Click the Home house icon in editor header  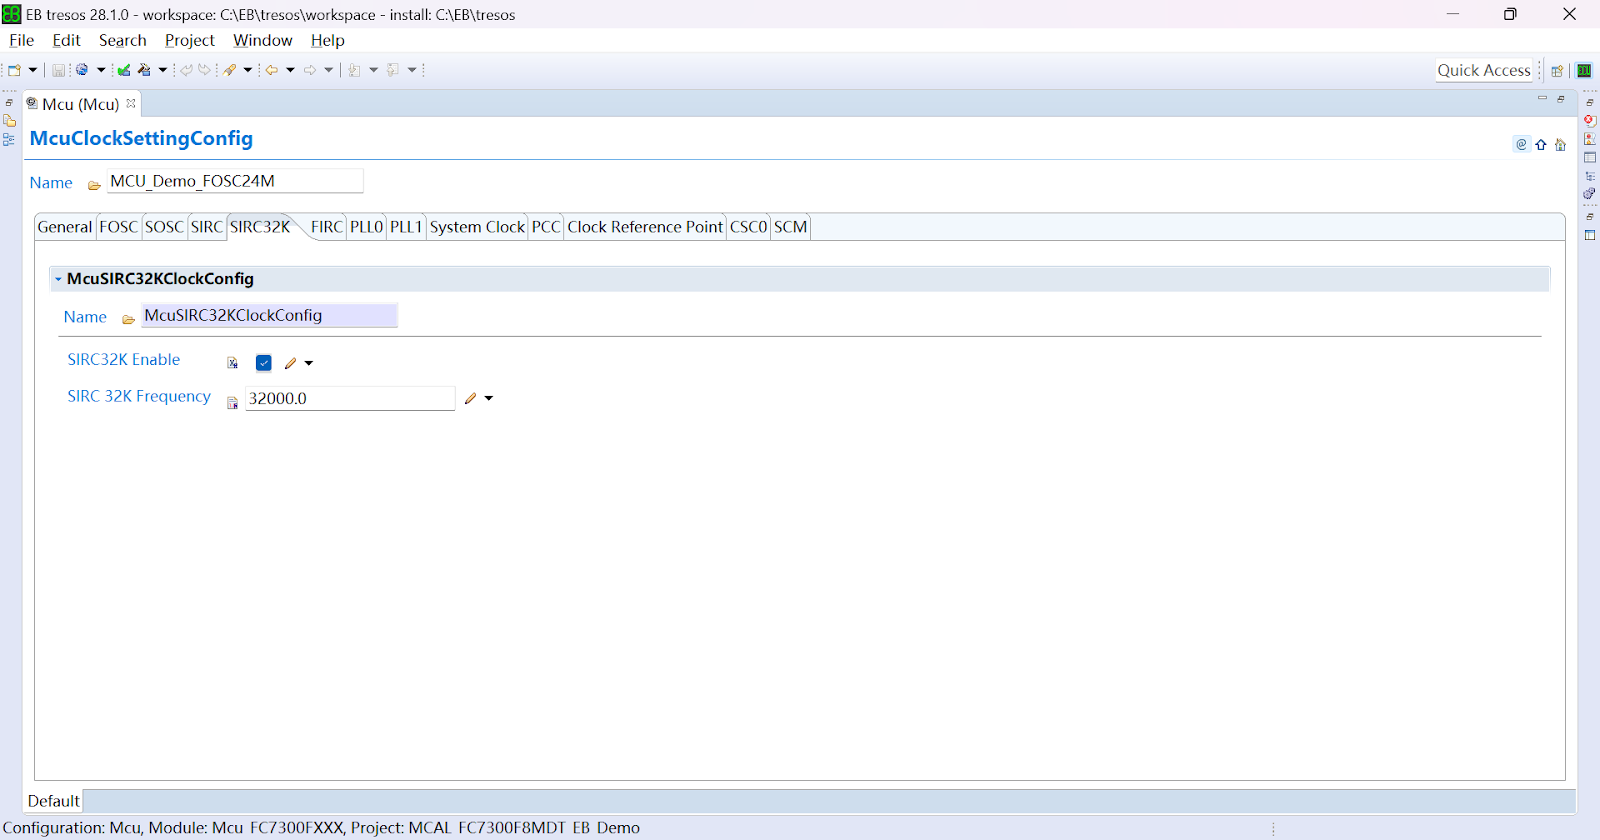tap(1560, 145)
